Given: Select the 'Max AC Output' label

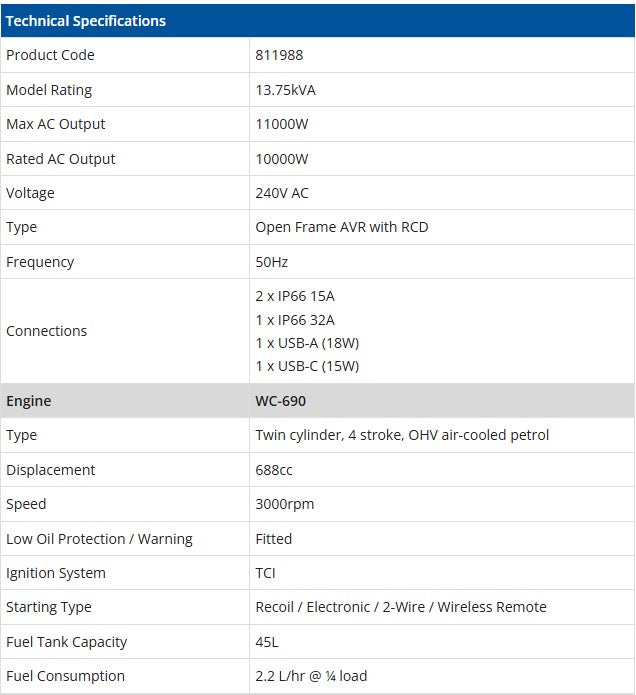Looking at the screenshot, I should [x=55, y=124].
